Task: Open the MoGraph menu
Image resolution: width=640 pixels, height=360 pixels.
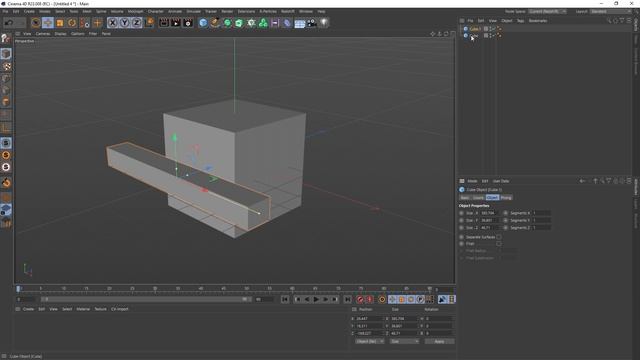Action: (136, 11)
